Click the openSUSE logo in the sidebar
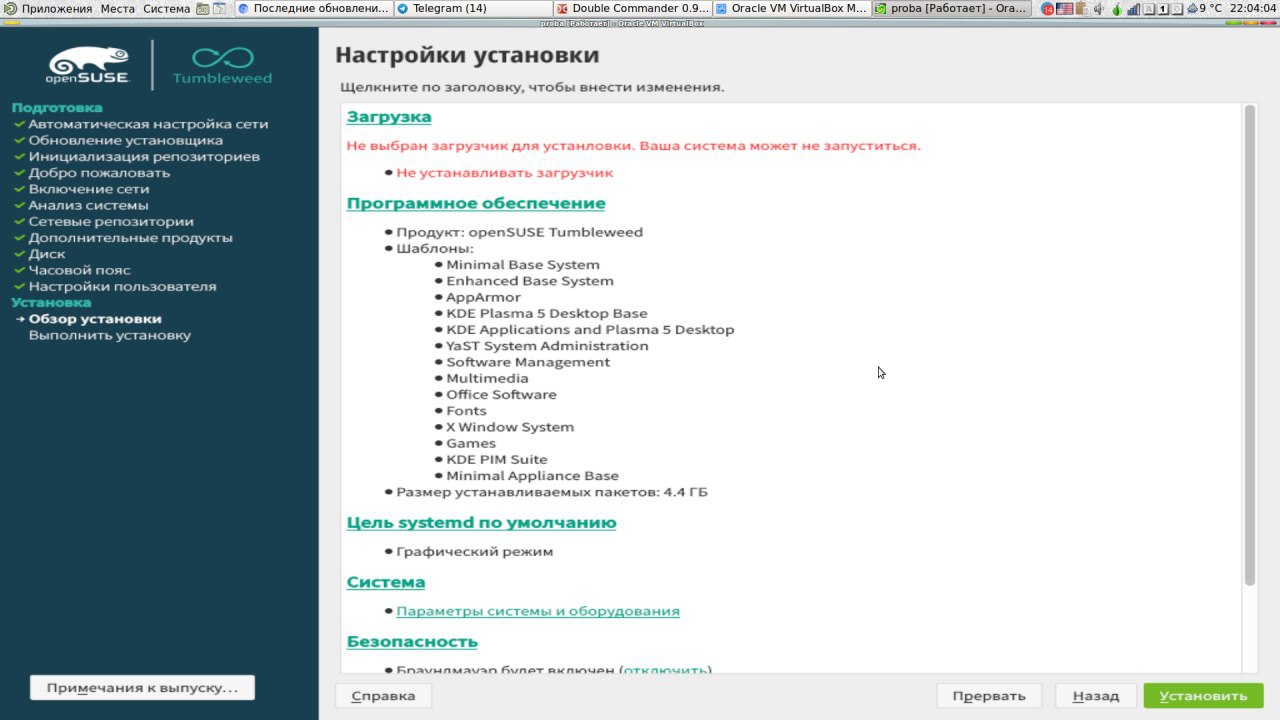1280x720 pixels. [x=89, y=65]
